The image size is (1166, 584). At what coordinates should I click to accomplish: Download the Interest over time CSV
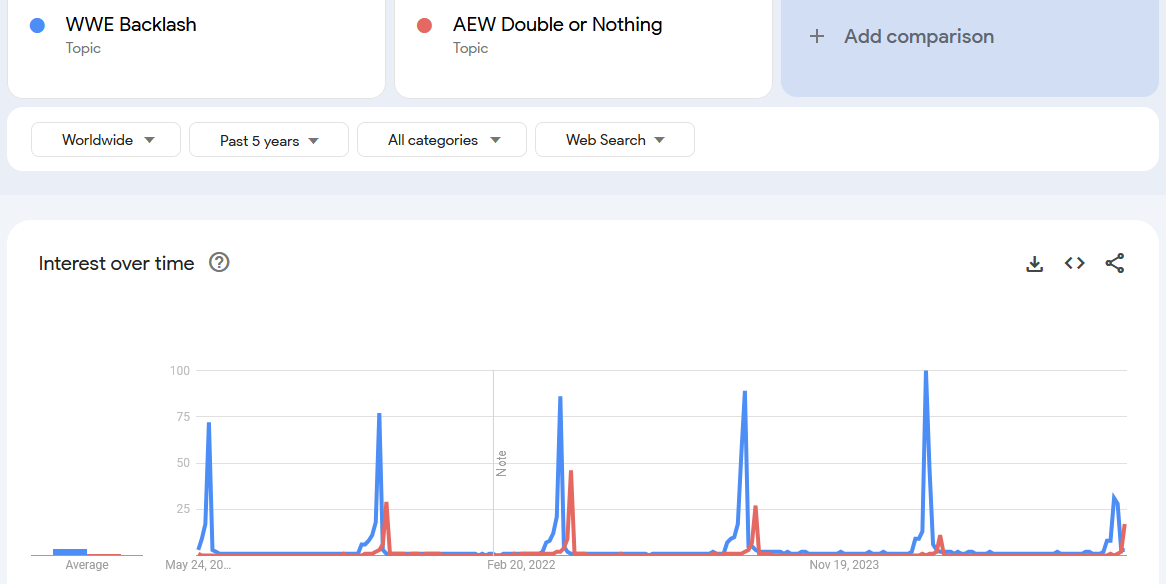[1034, 263]
